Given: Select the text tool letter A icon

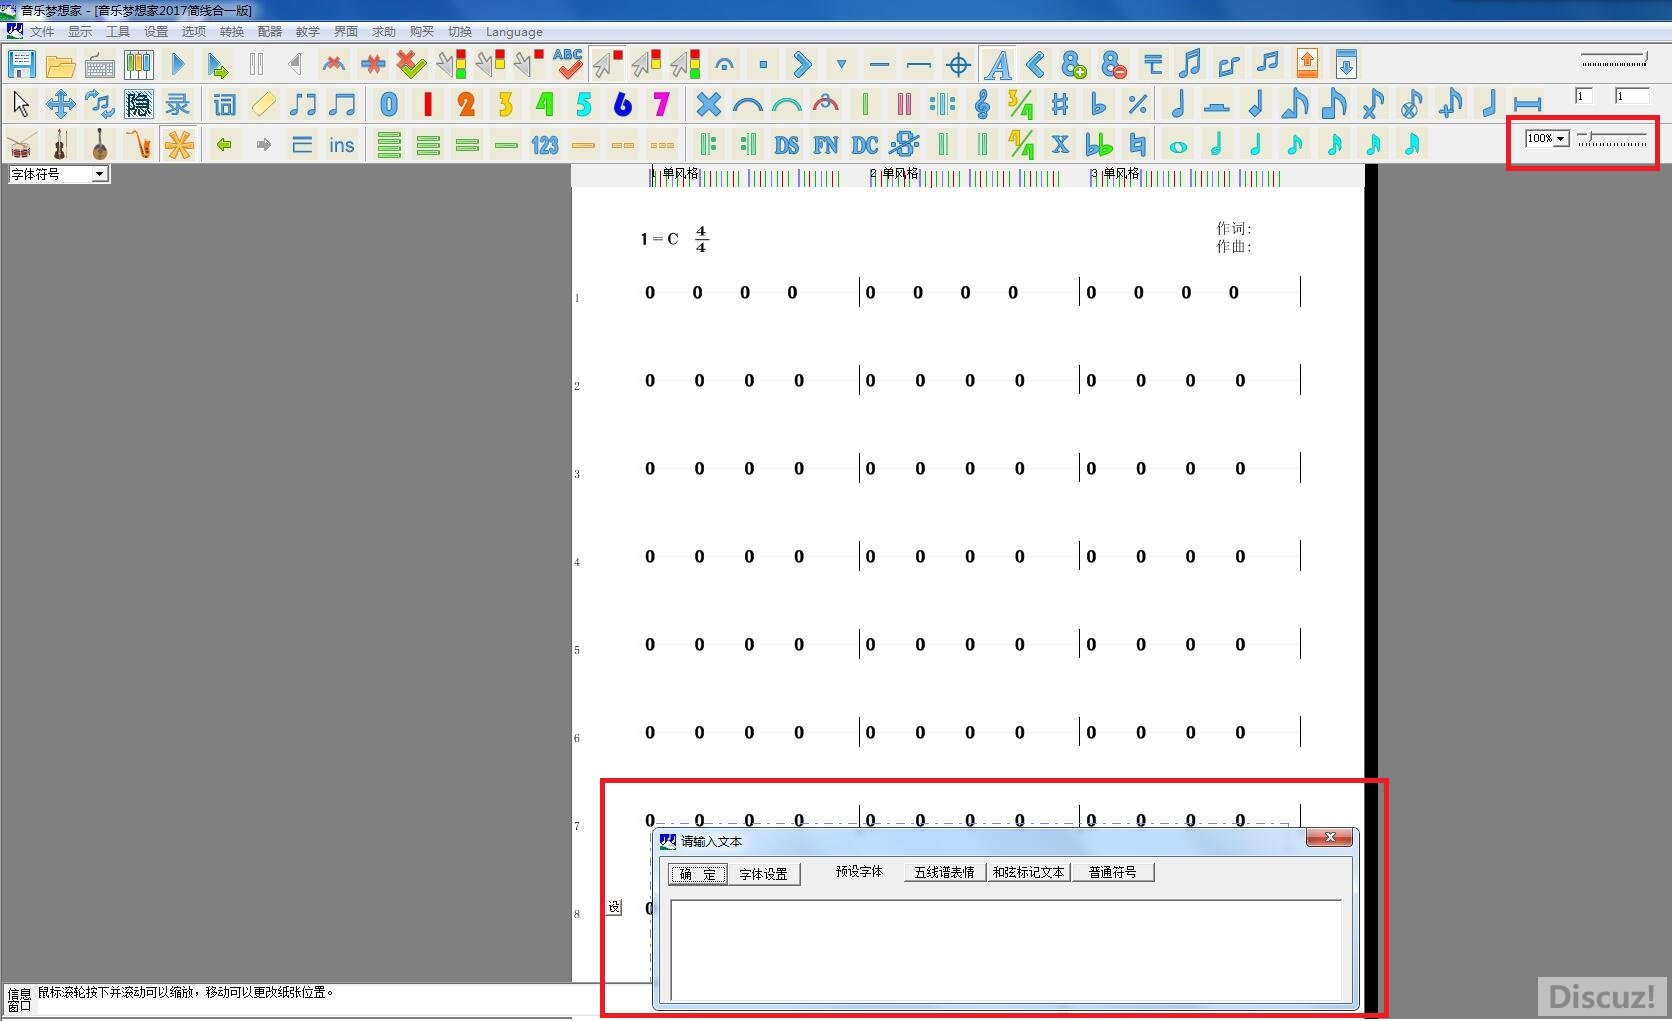Looking at the screenshot, I should 997,65.
